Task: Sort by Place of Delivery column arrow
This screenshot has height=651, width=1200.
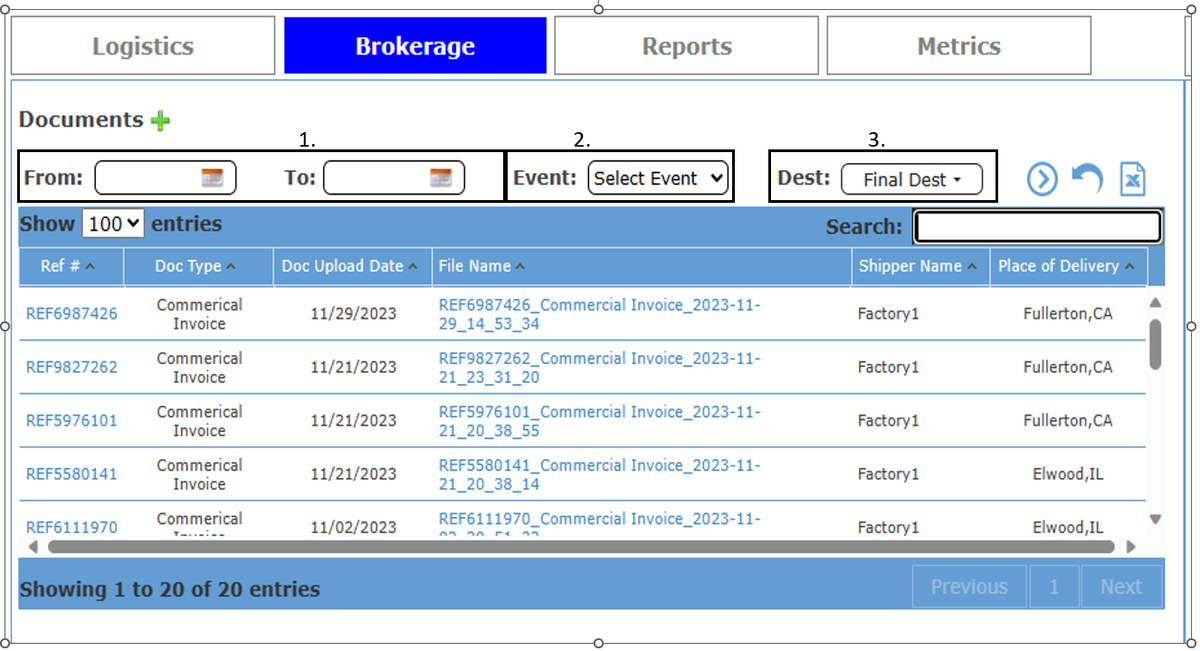Action: click(1129, 267)
